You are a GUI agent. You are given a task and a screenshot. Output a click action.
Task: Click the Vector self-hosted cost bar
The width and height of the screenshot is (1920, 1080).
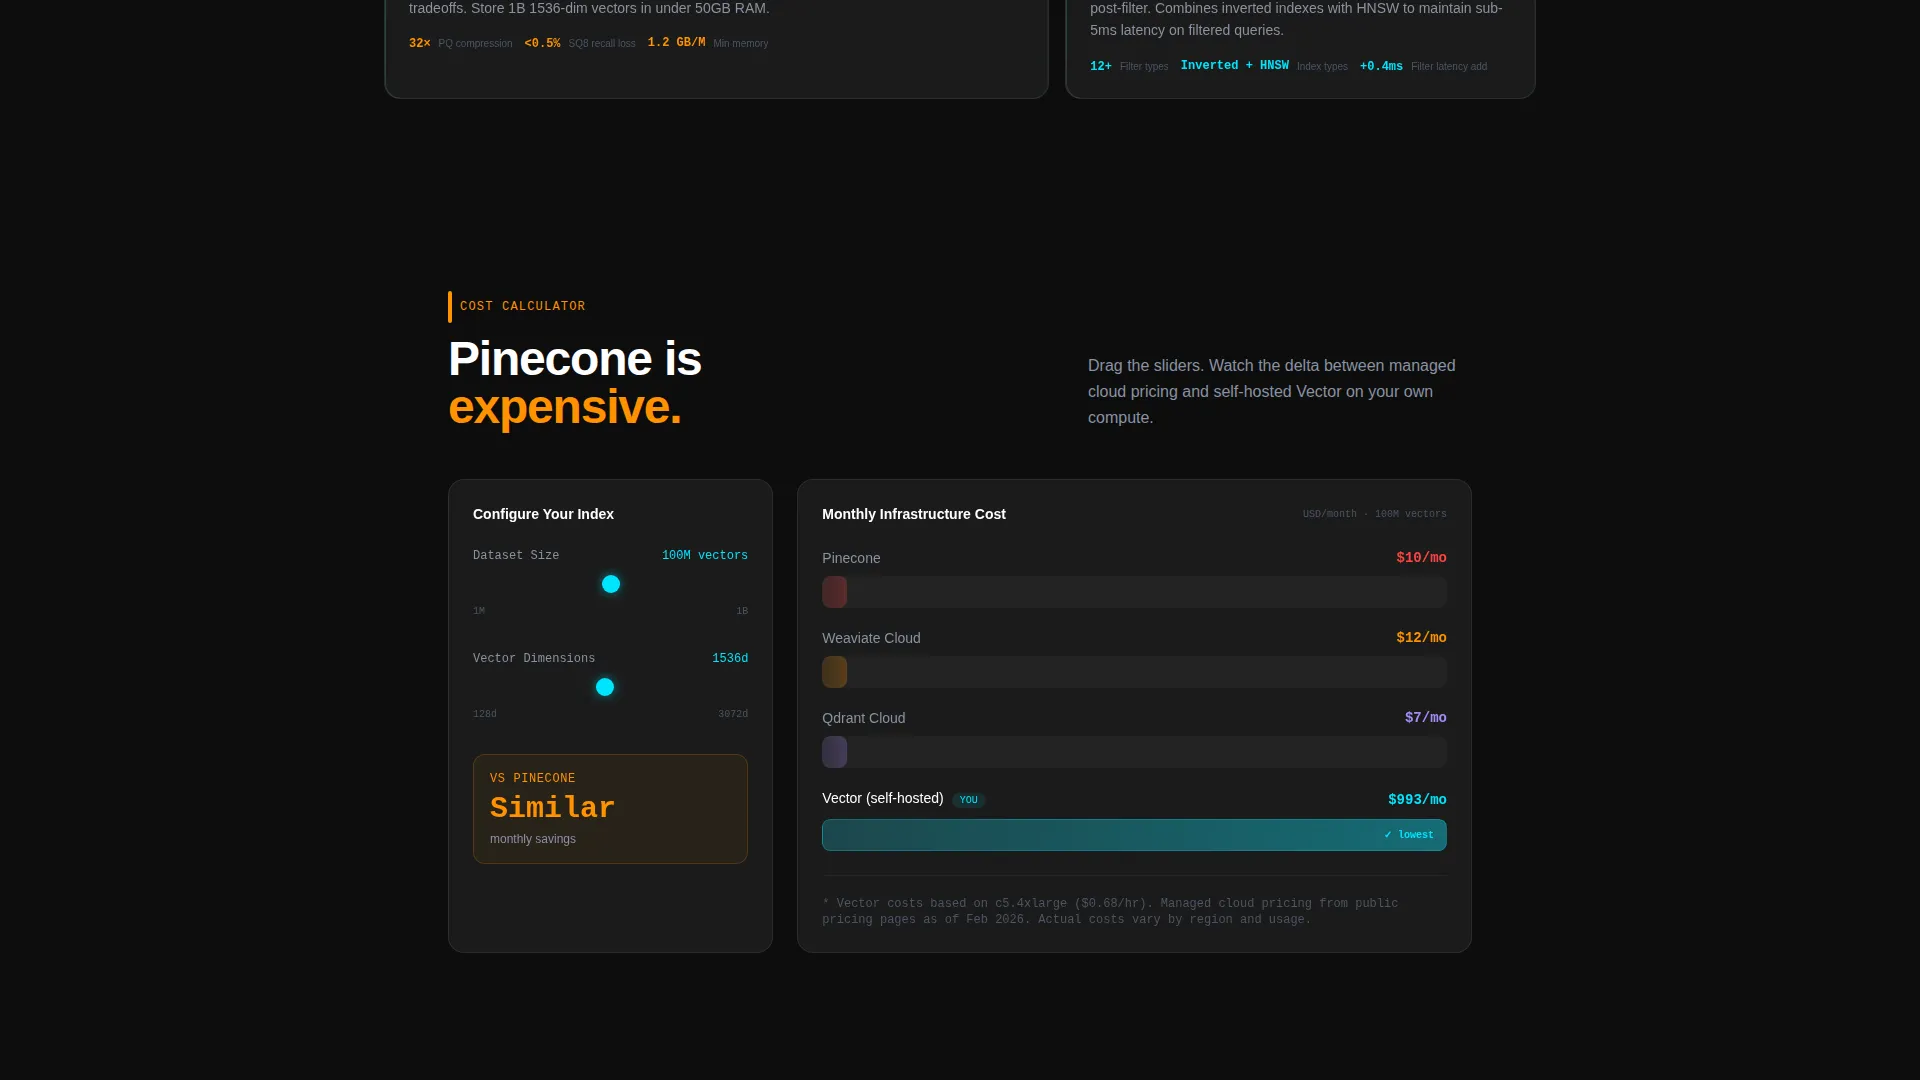(x=1134, y=835)
